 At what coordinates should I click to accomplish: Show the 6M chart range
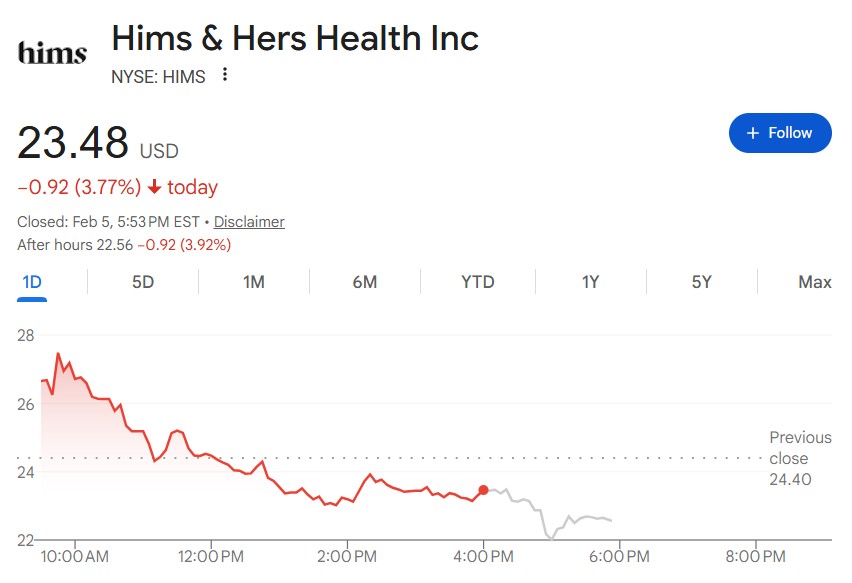(365, 282)
